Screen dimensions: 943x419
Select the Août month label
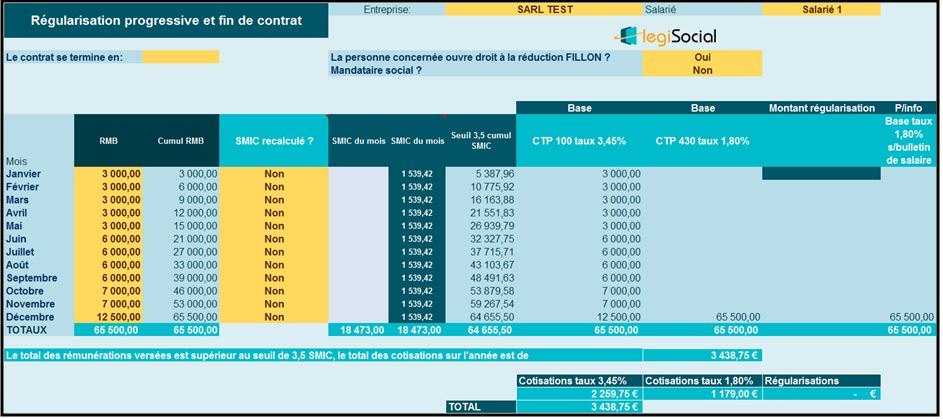point(39,265)
